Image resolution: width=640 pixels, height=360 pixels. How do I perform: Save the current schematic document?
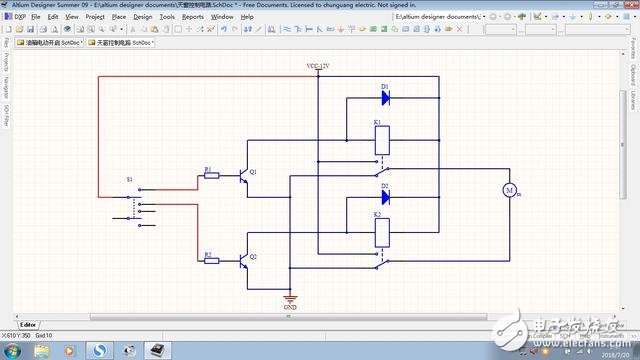[30, 29]
